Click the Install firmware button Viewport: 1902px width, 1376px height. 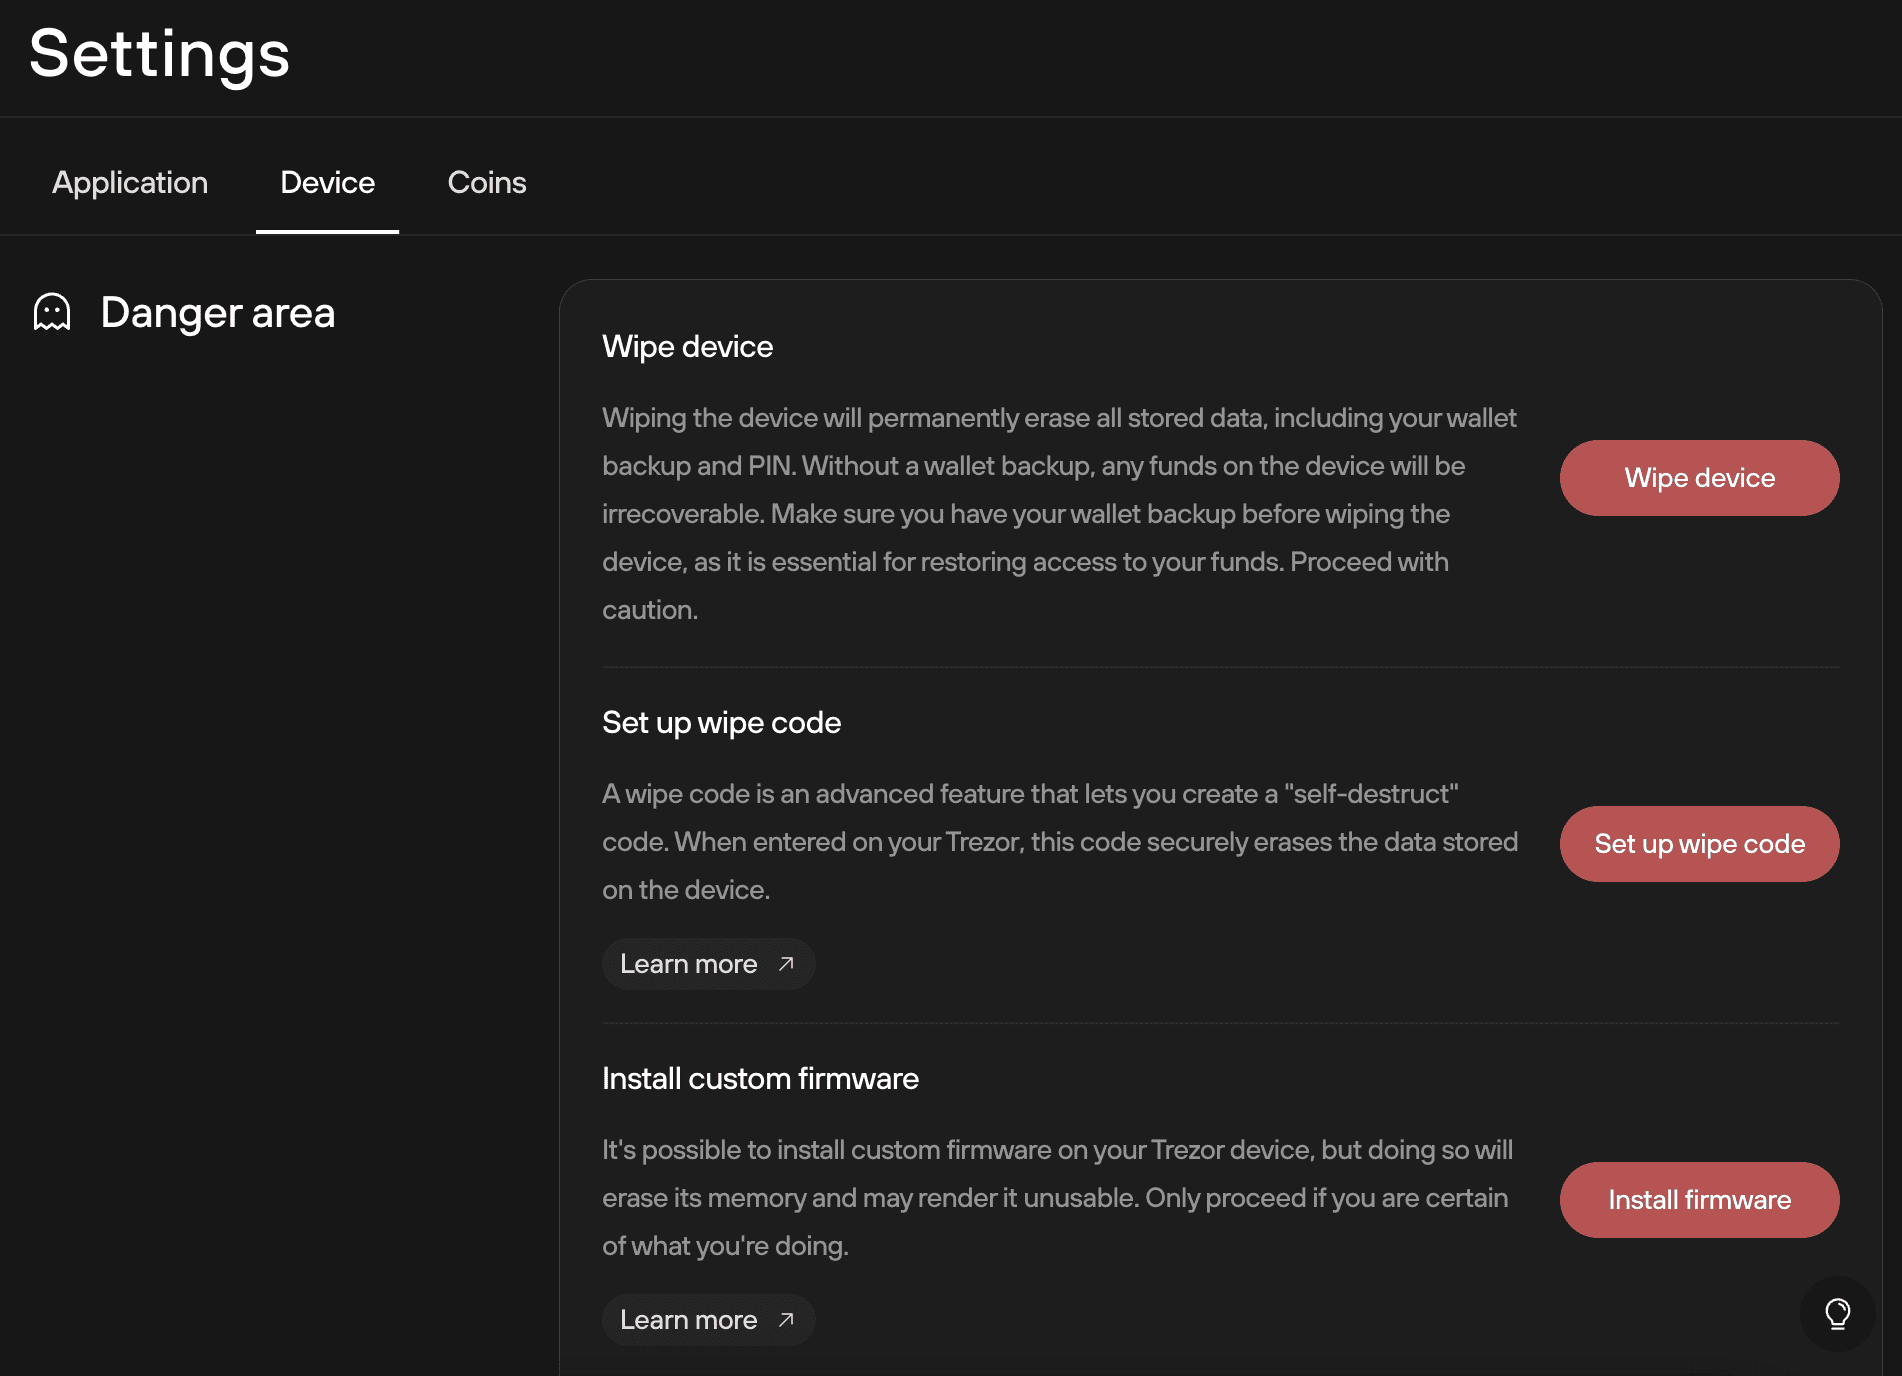coord(1699,1200)
